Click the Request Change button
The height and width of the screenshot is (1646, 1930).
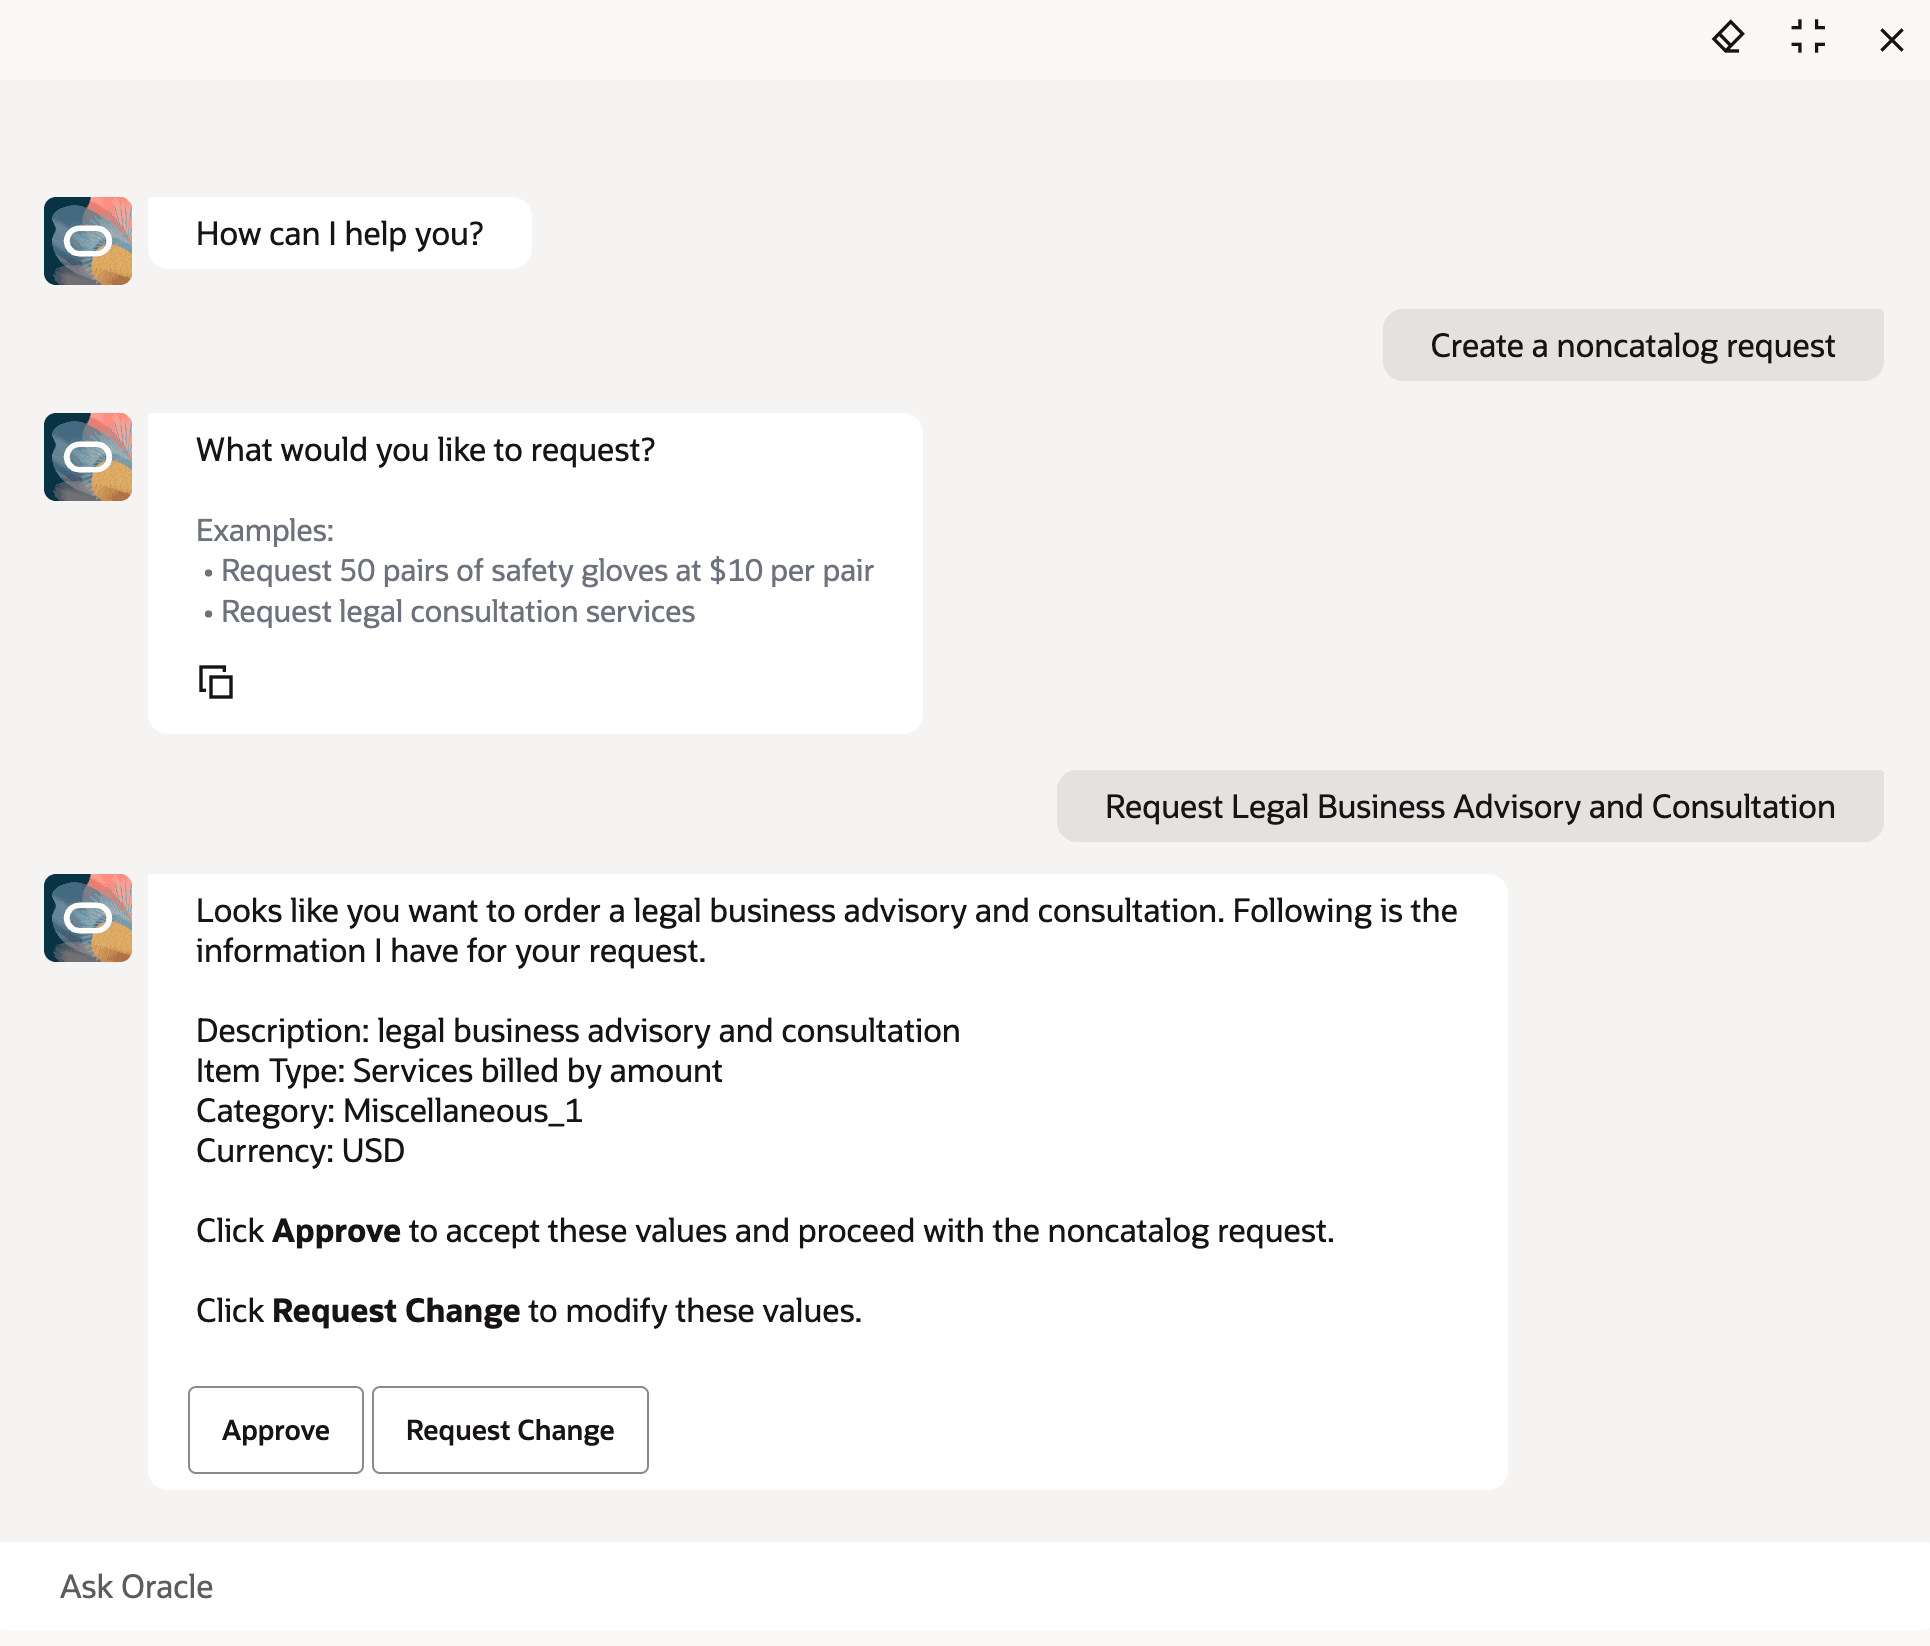tap(510, 1430)
